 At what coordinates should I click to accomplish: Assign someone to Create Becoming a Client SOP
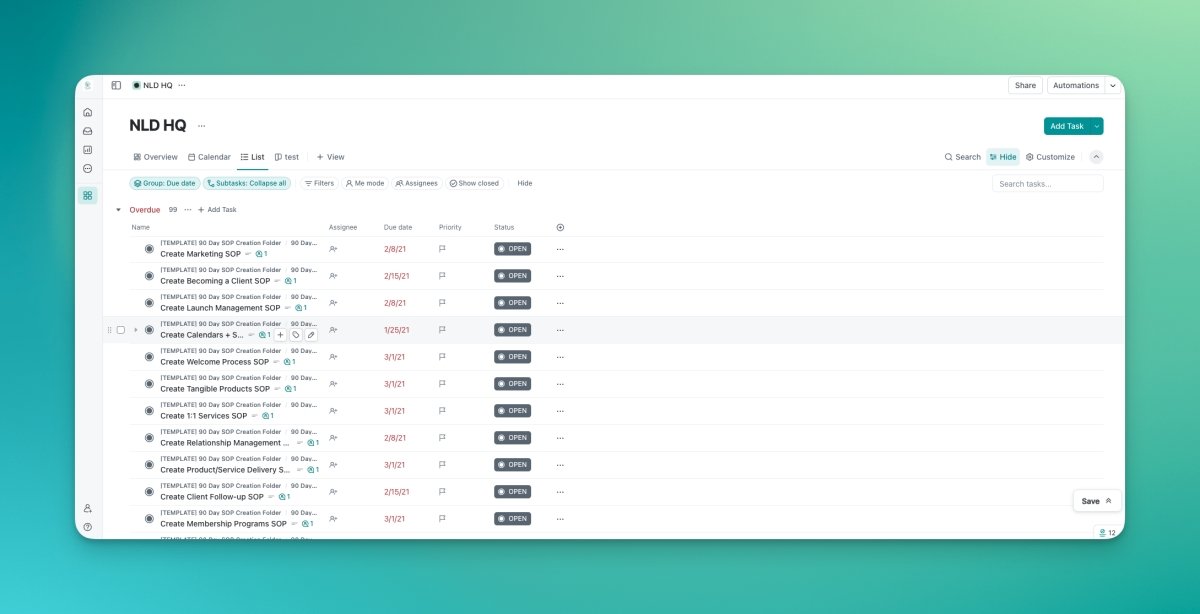[x=335, y=275]
